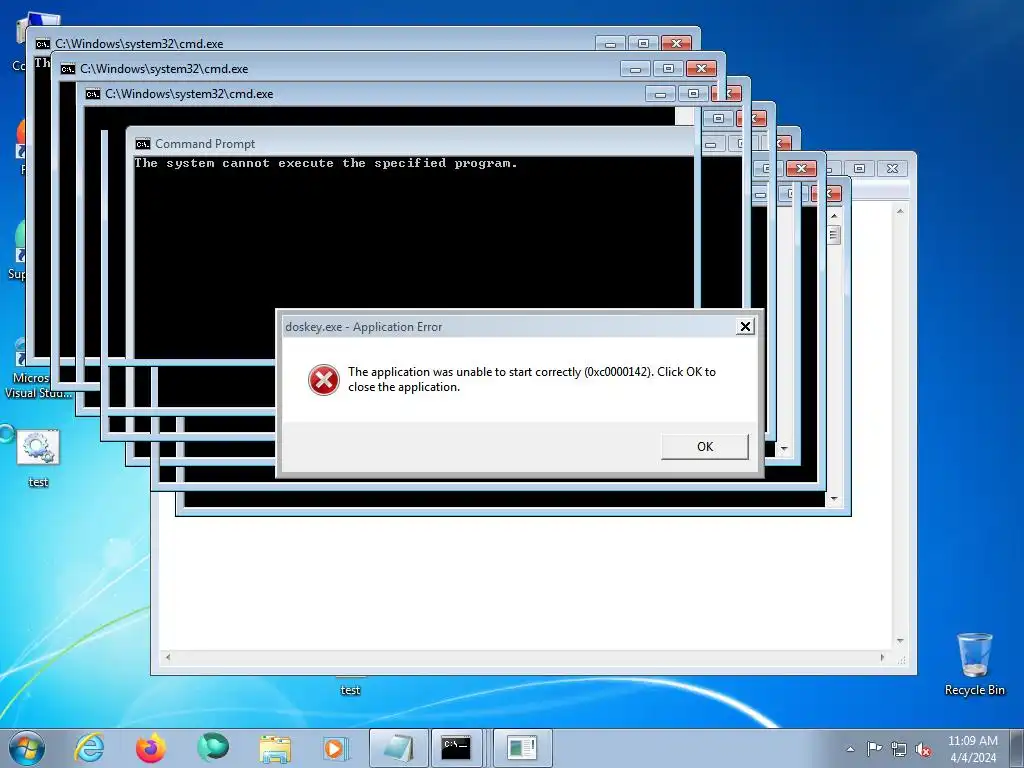Open the green globe browser taskbar icon

tap(213, 748)
